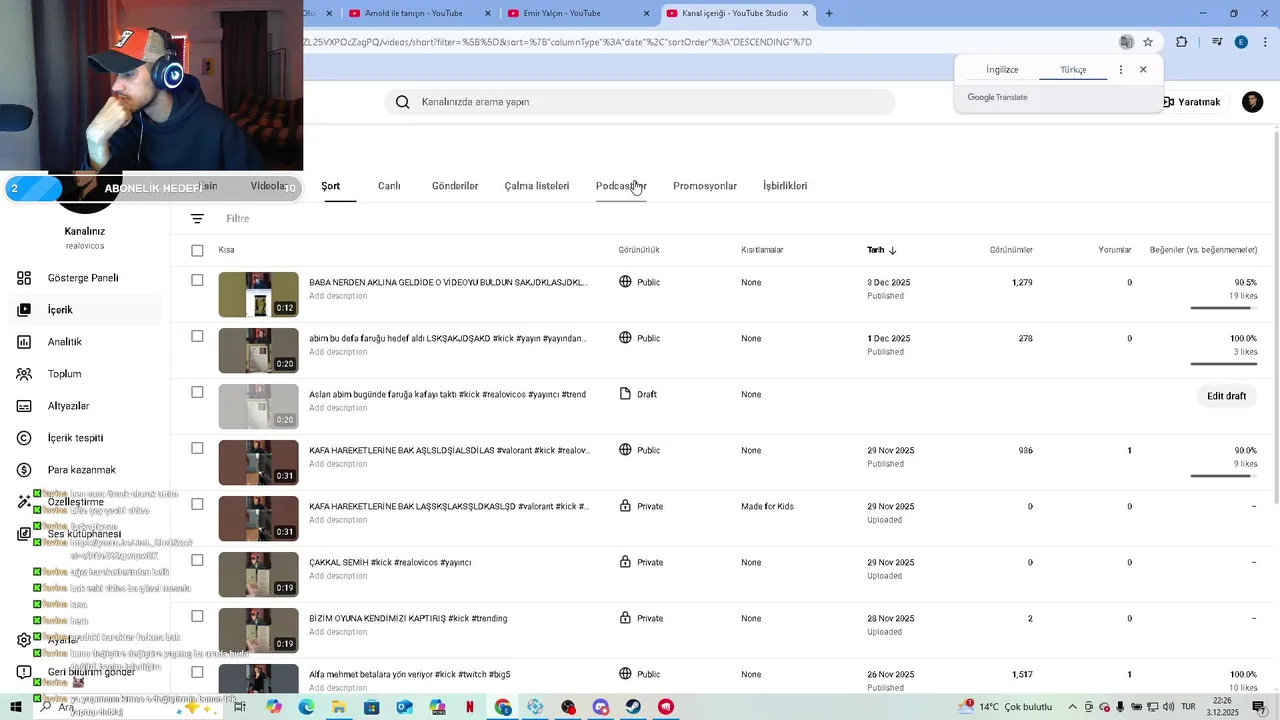Viewport: 1280px width, 720px height.
Task: Open Outlook from the taskbar
Action: 404,707
